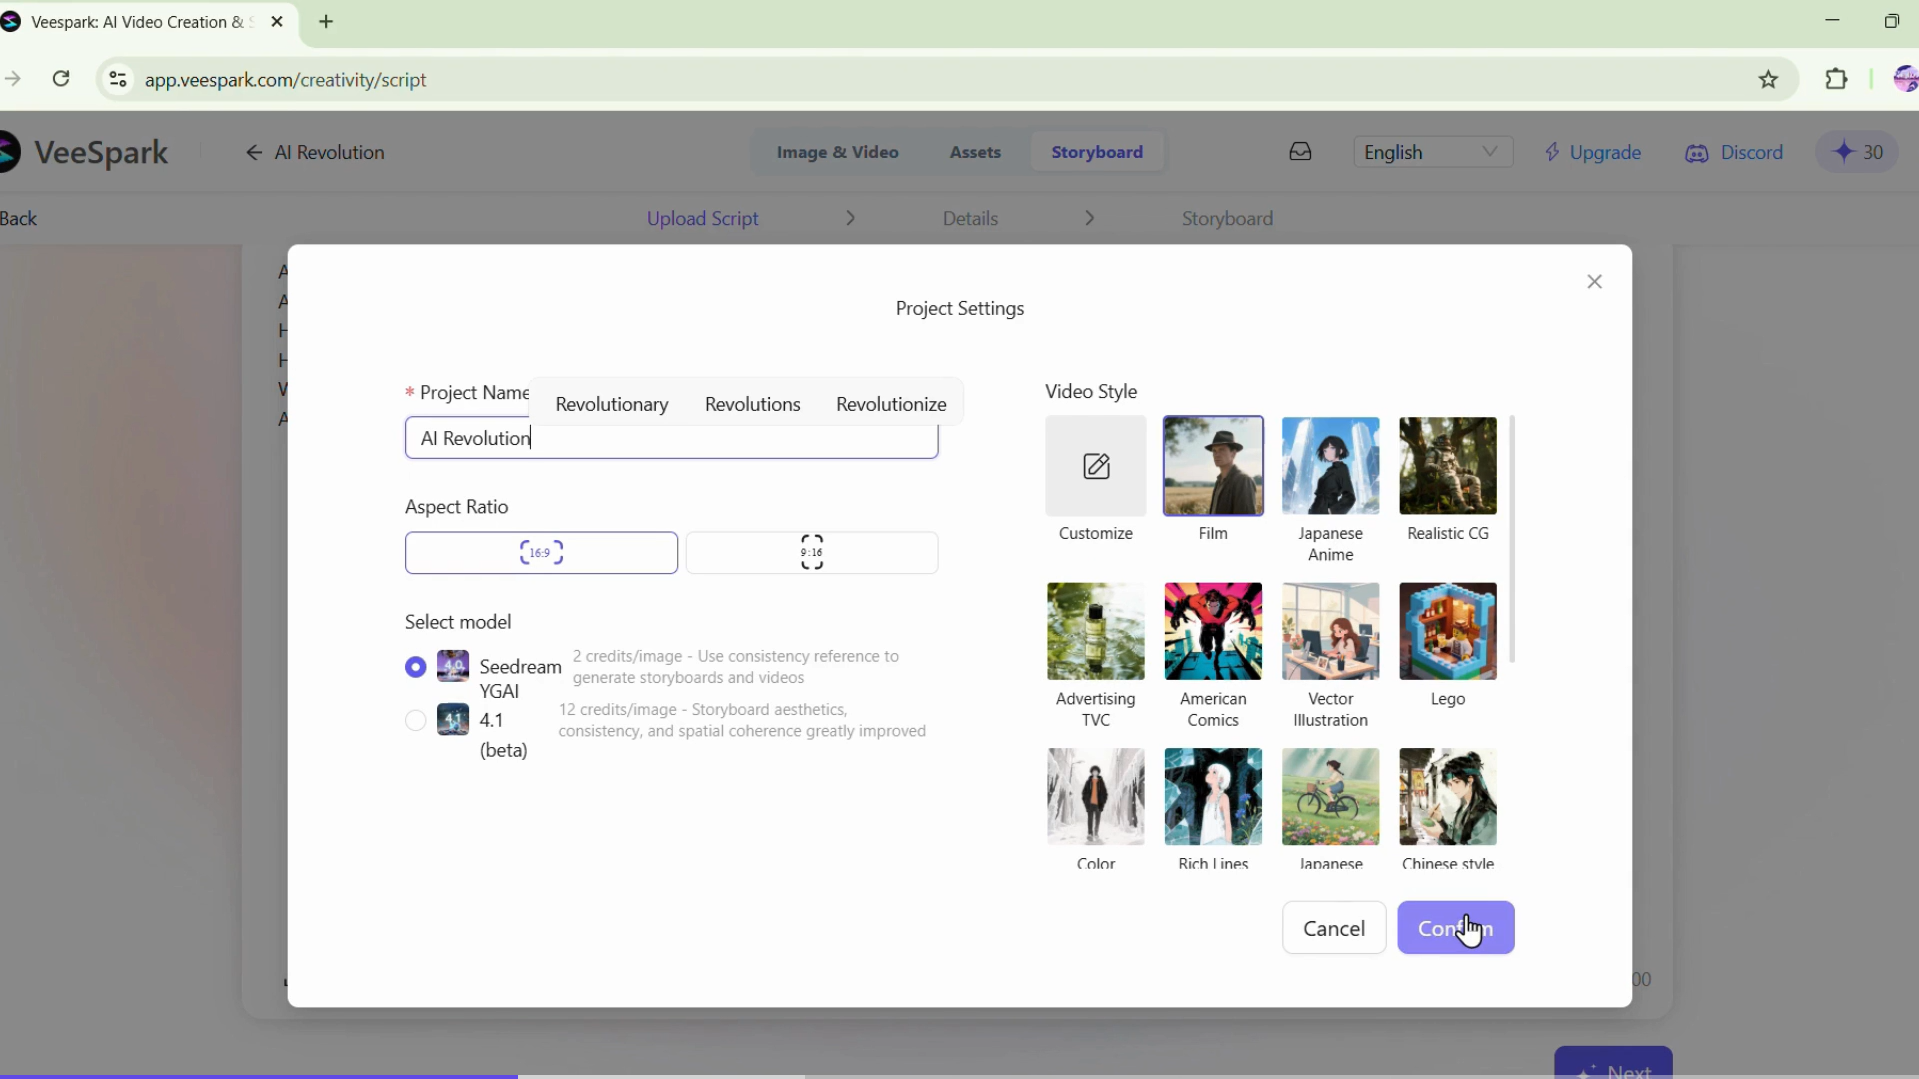This screenshot has height=1079, width=1919.
Task: Open the browser profile avatar
Action: (1905, 79)
